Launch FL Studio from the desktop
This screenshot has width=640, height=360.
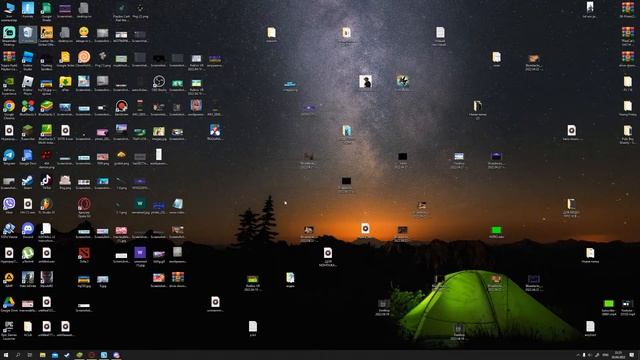(x=46, y=204)
